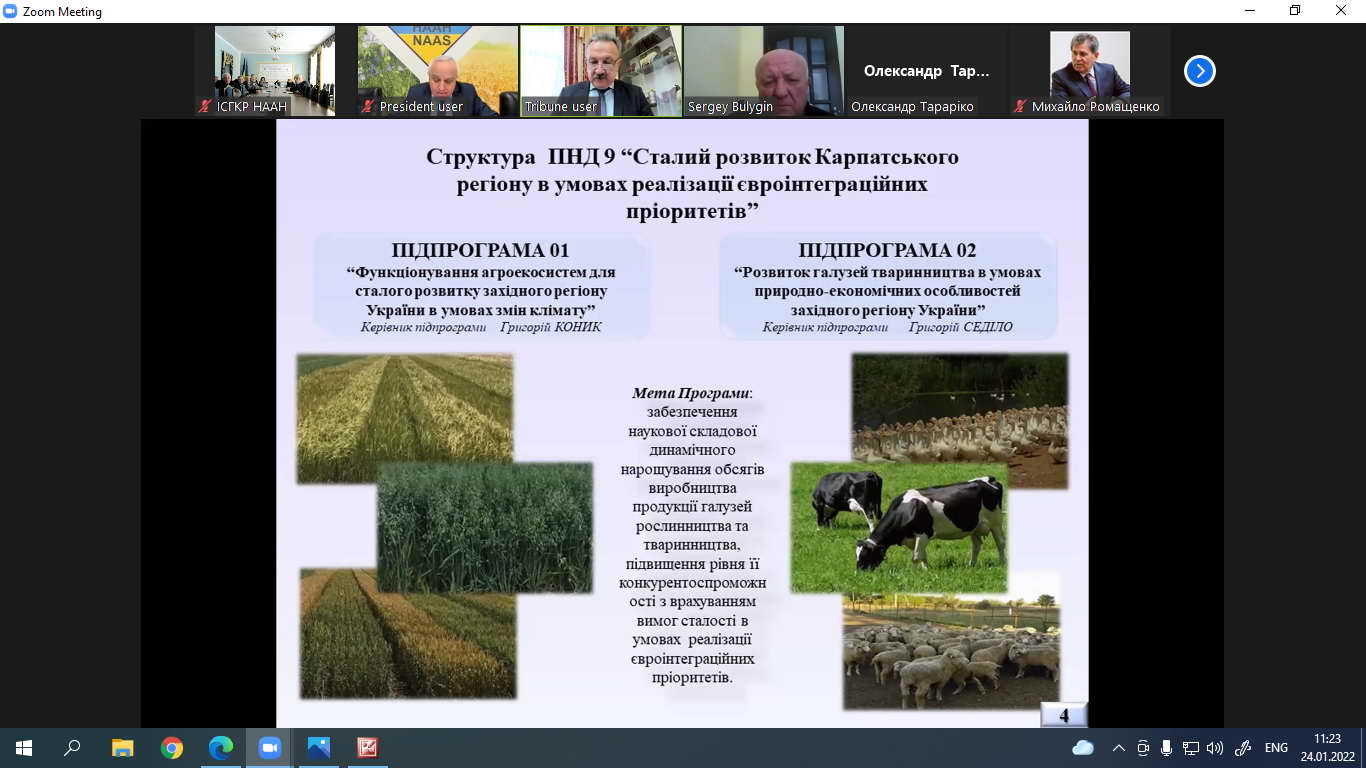Open File Explorer from the taskbar
This screenshot has width=1366, height=768.
[x=122, y=747]
